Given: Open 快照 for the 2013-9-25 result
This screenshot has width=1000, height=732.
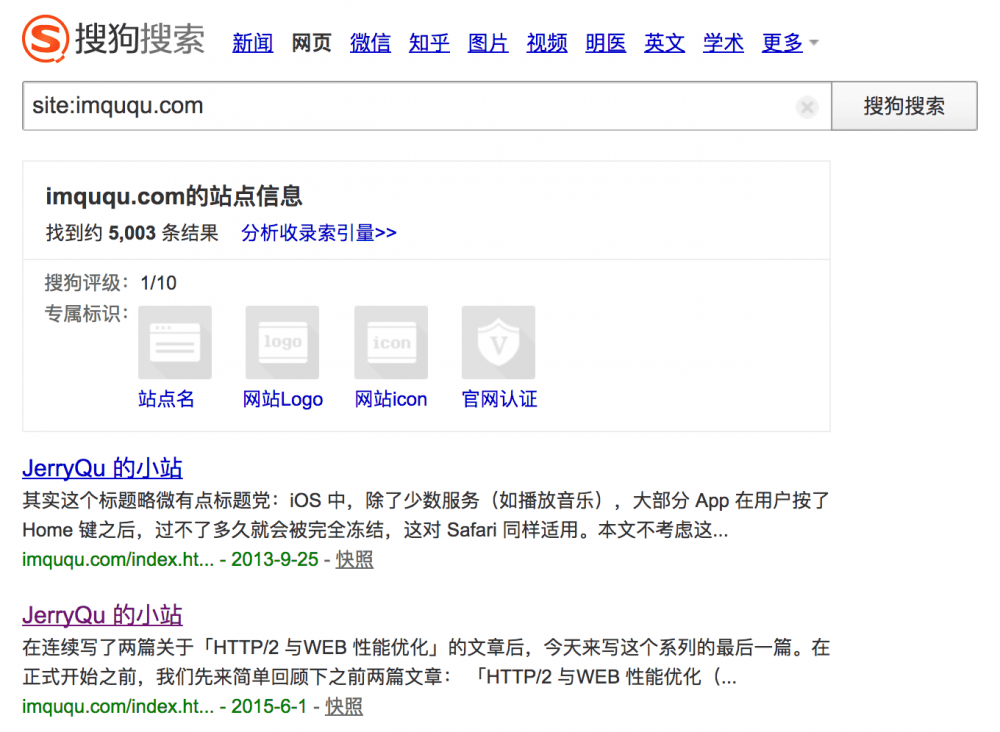Looking at the screenshot, I should tap(355, 559).
